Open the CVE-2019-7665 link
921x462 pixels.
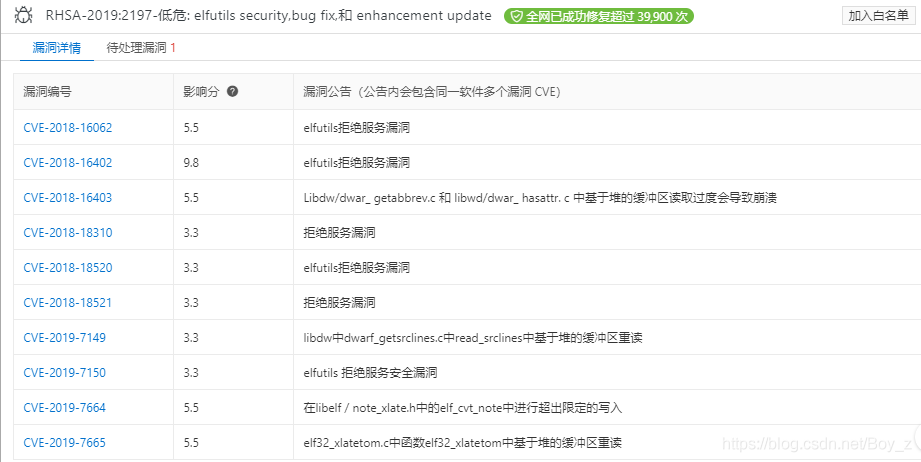pos(64,443)
